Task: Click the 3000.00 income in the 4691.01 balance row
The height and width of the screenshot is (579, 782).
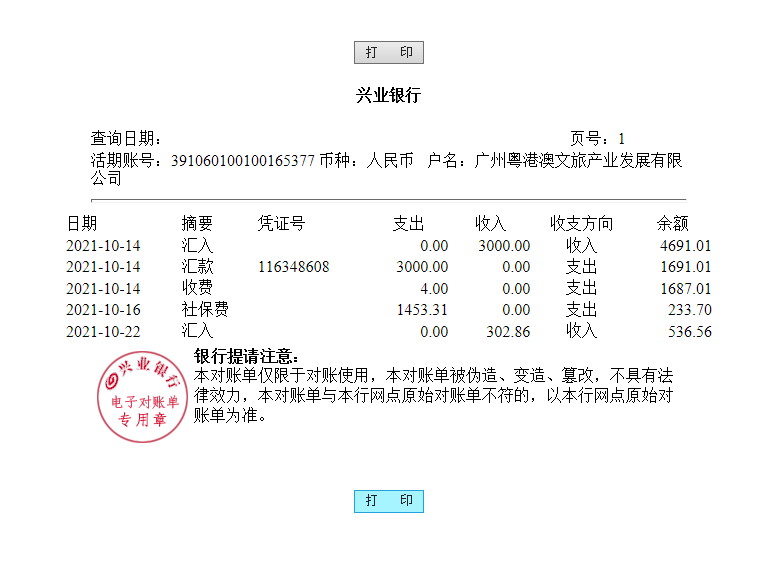Action: click(504, 245)
